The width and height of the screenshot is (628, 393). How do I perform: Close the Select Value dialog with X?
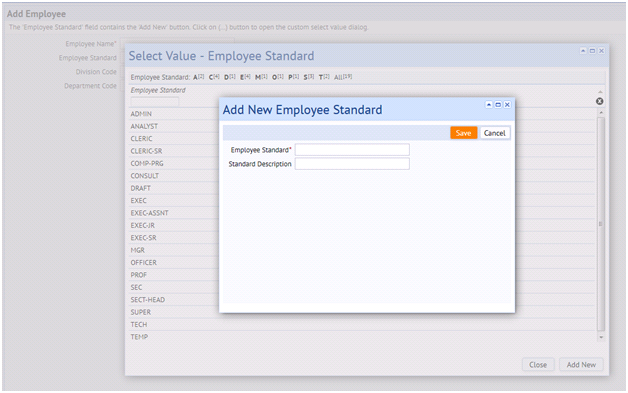(x=602, y=51)
